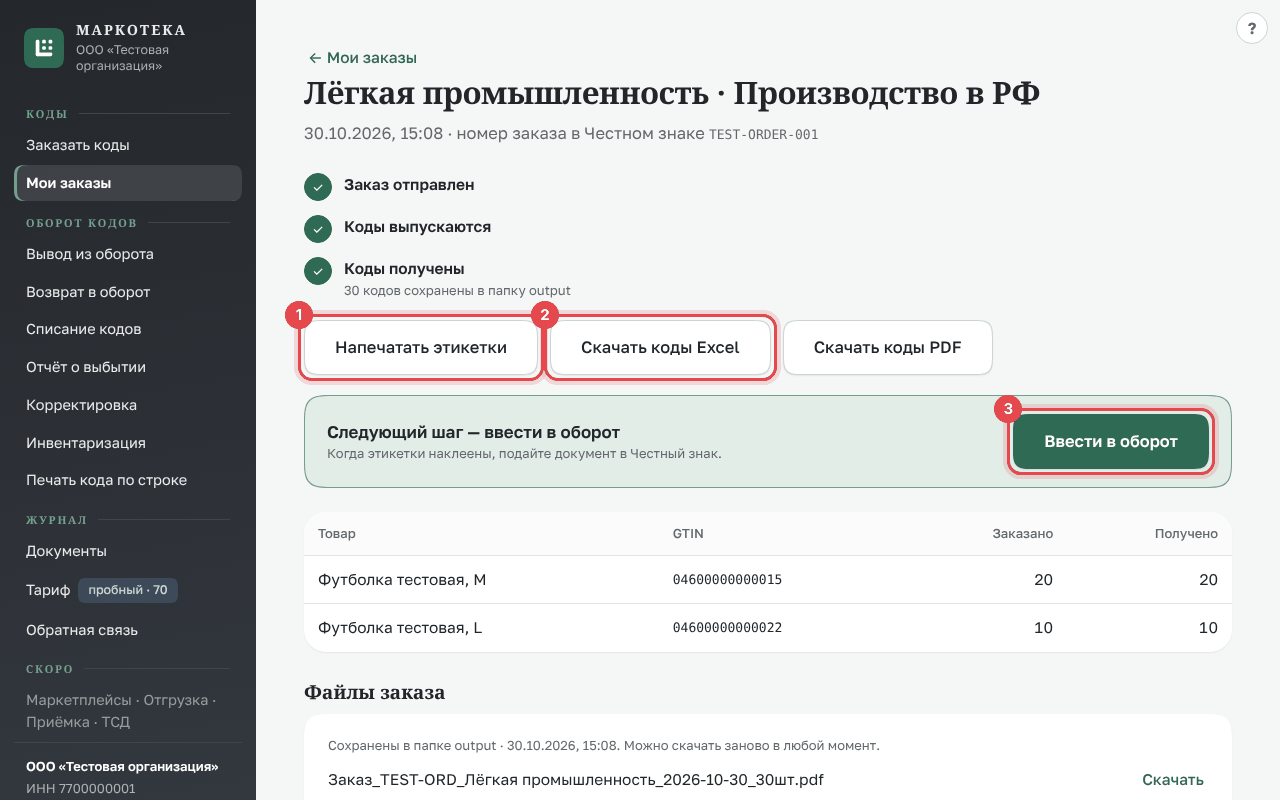Select Мои заказы in sidebar
This screenshot has width=1280, height=800.
(x=128, y=183)
